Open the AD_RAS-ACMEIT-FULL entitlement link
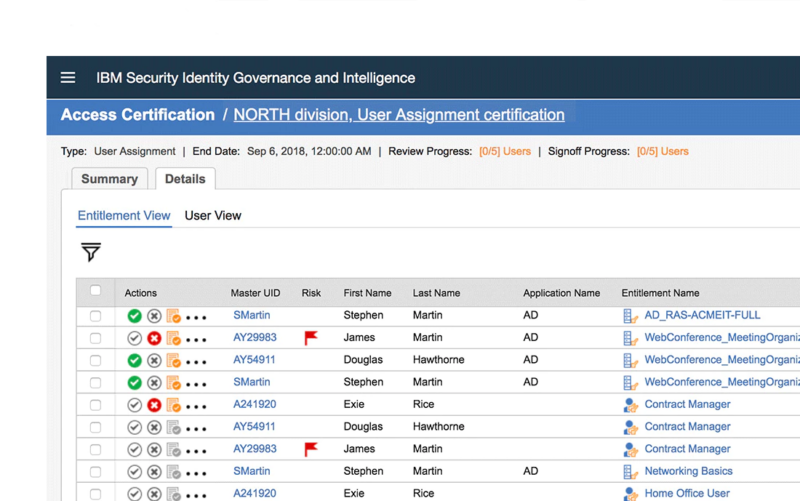Viewport: 800px width, 501px height. 702,315
